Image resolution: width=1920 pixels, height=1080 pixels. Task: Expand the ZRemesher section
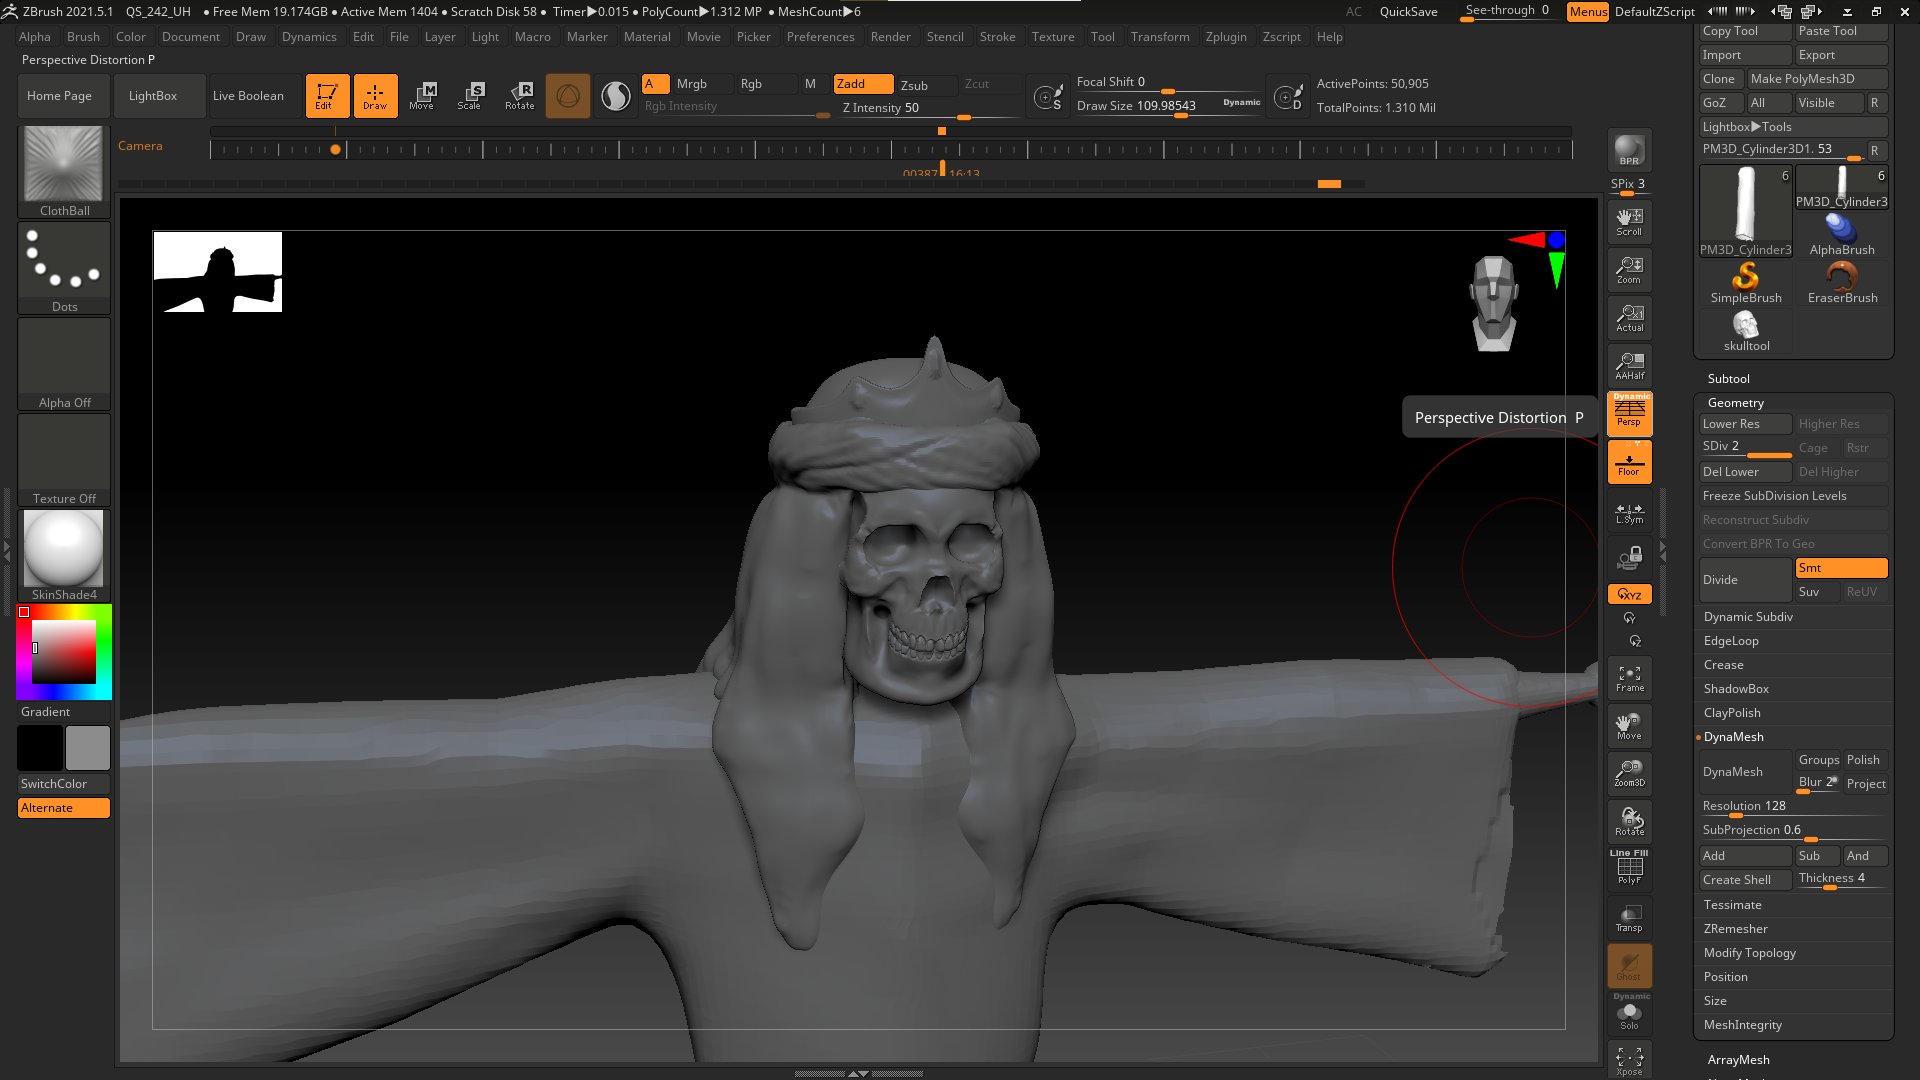coord(1735,929)
